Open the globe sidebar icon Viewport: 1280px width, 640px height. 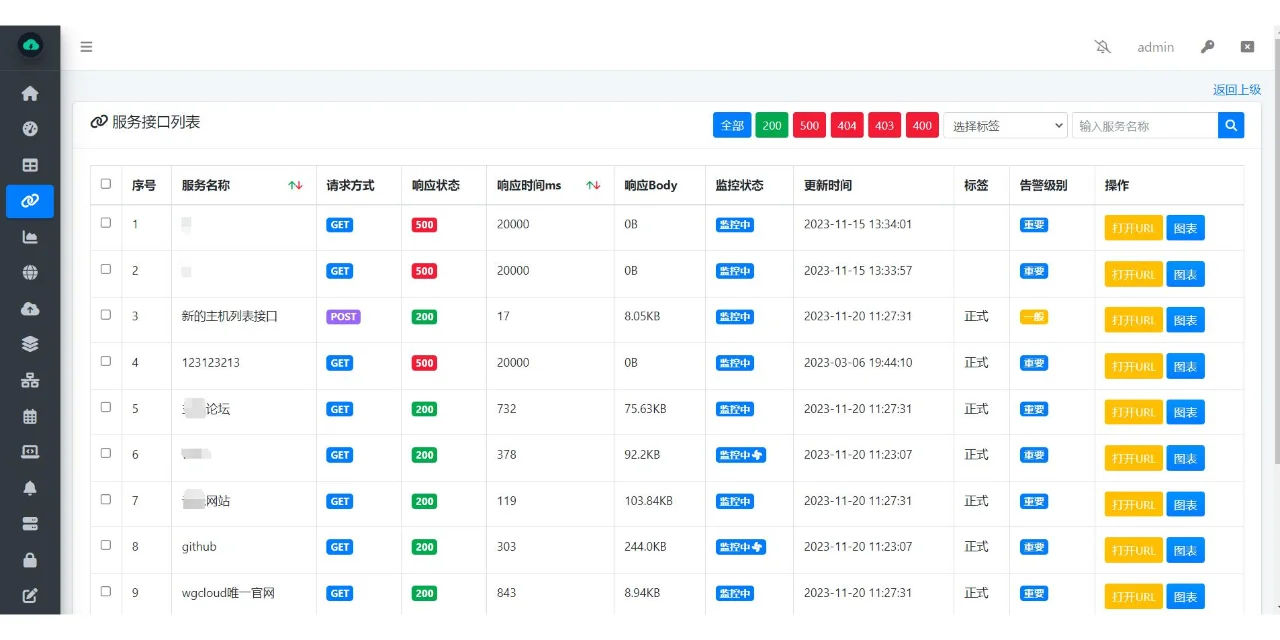pos(30,272)
